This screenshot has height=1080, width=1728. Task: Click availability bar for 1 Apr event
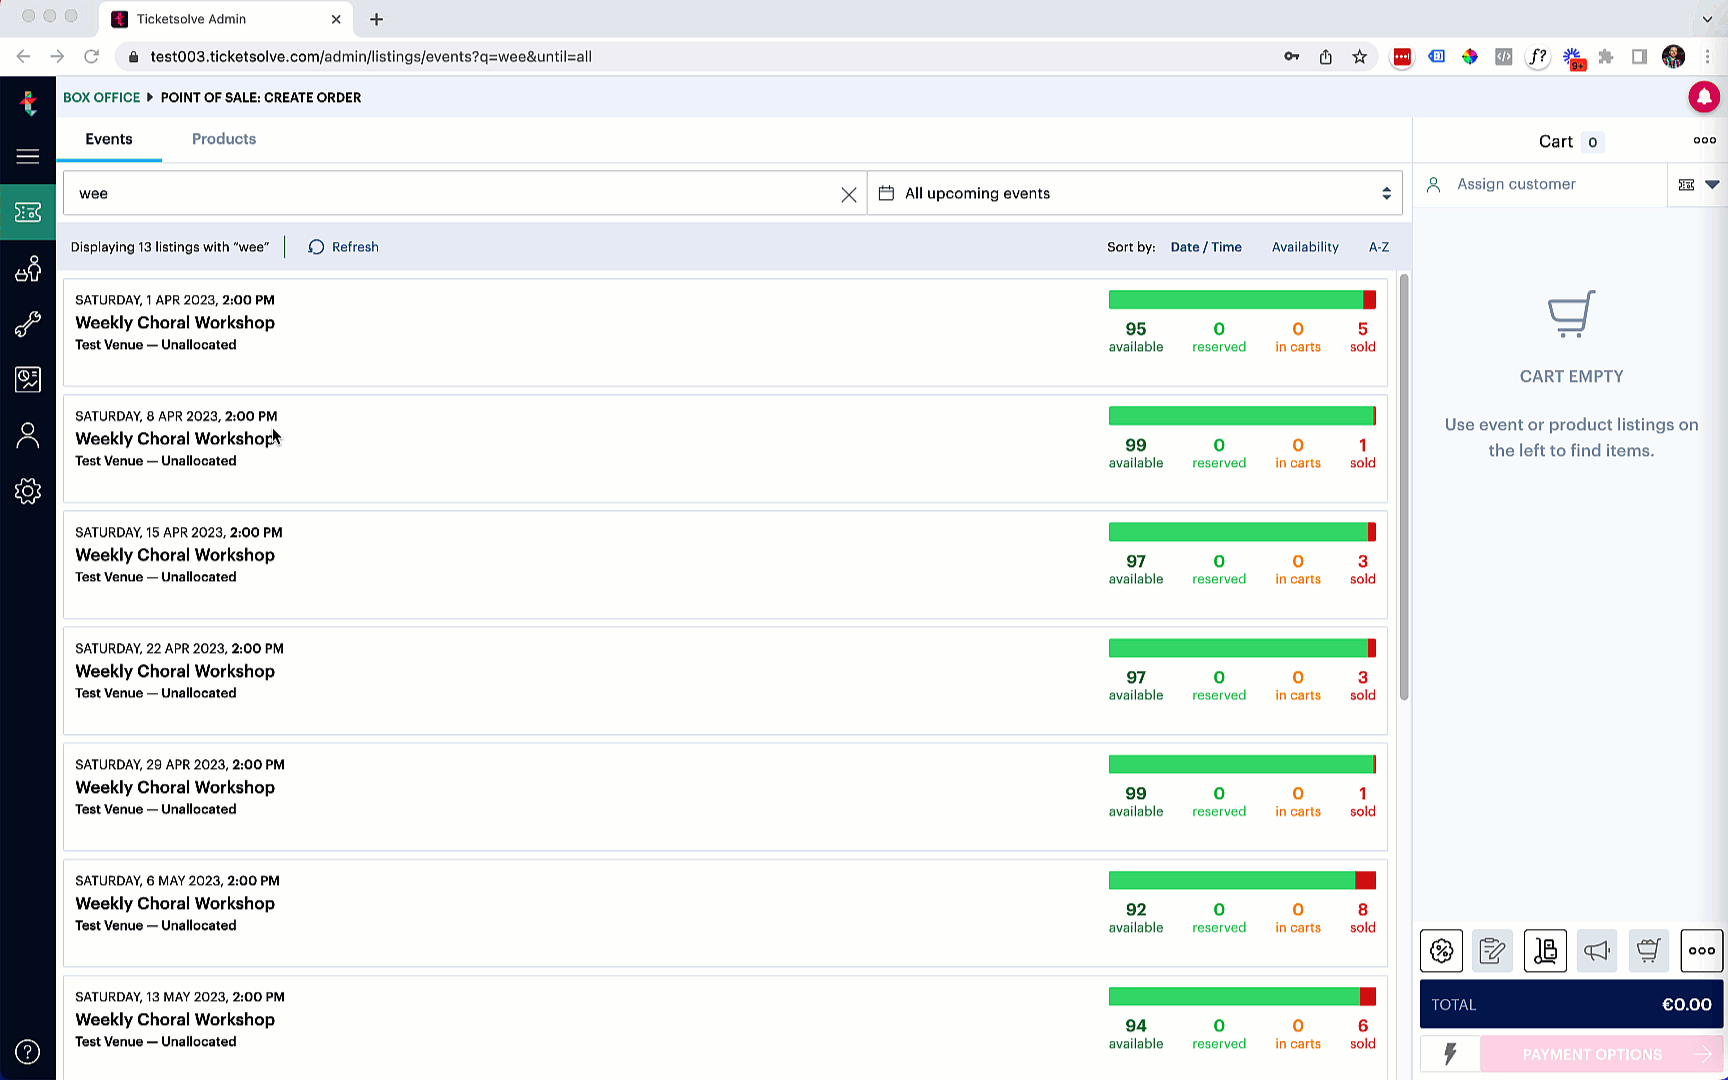point(1242,300)
